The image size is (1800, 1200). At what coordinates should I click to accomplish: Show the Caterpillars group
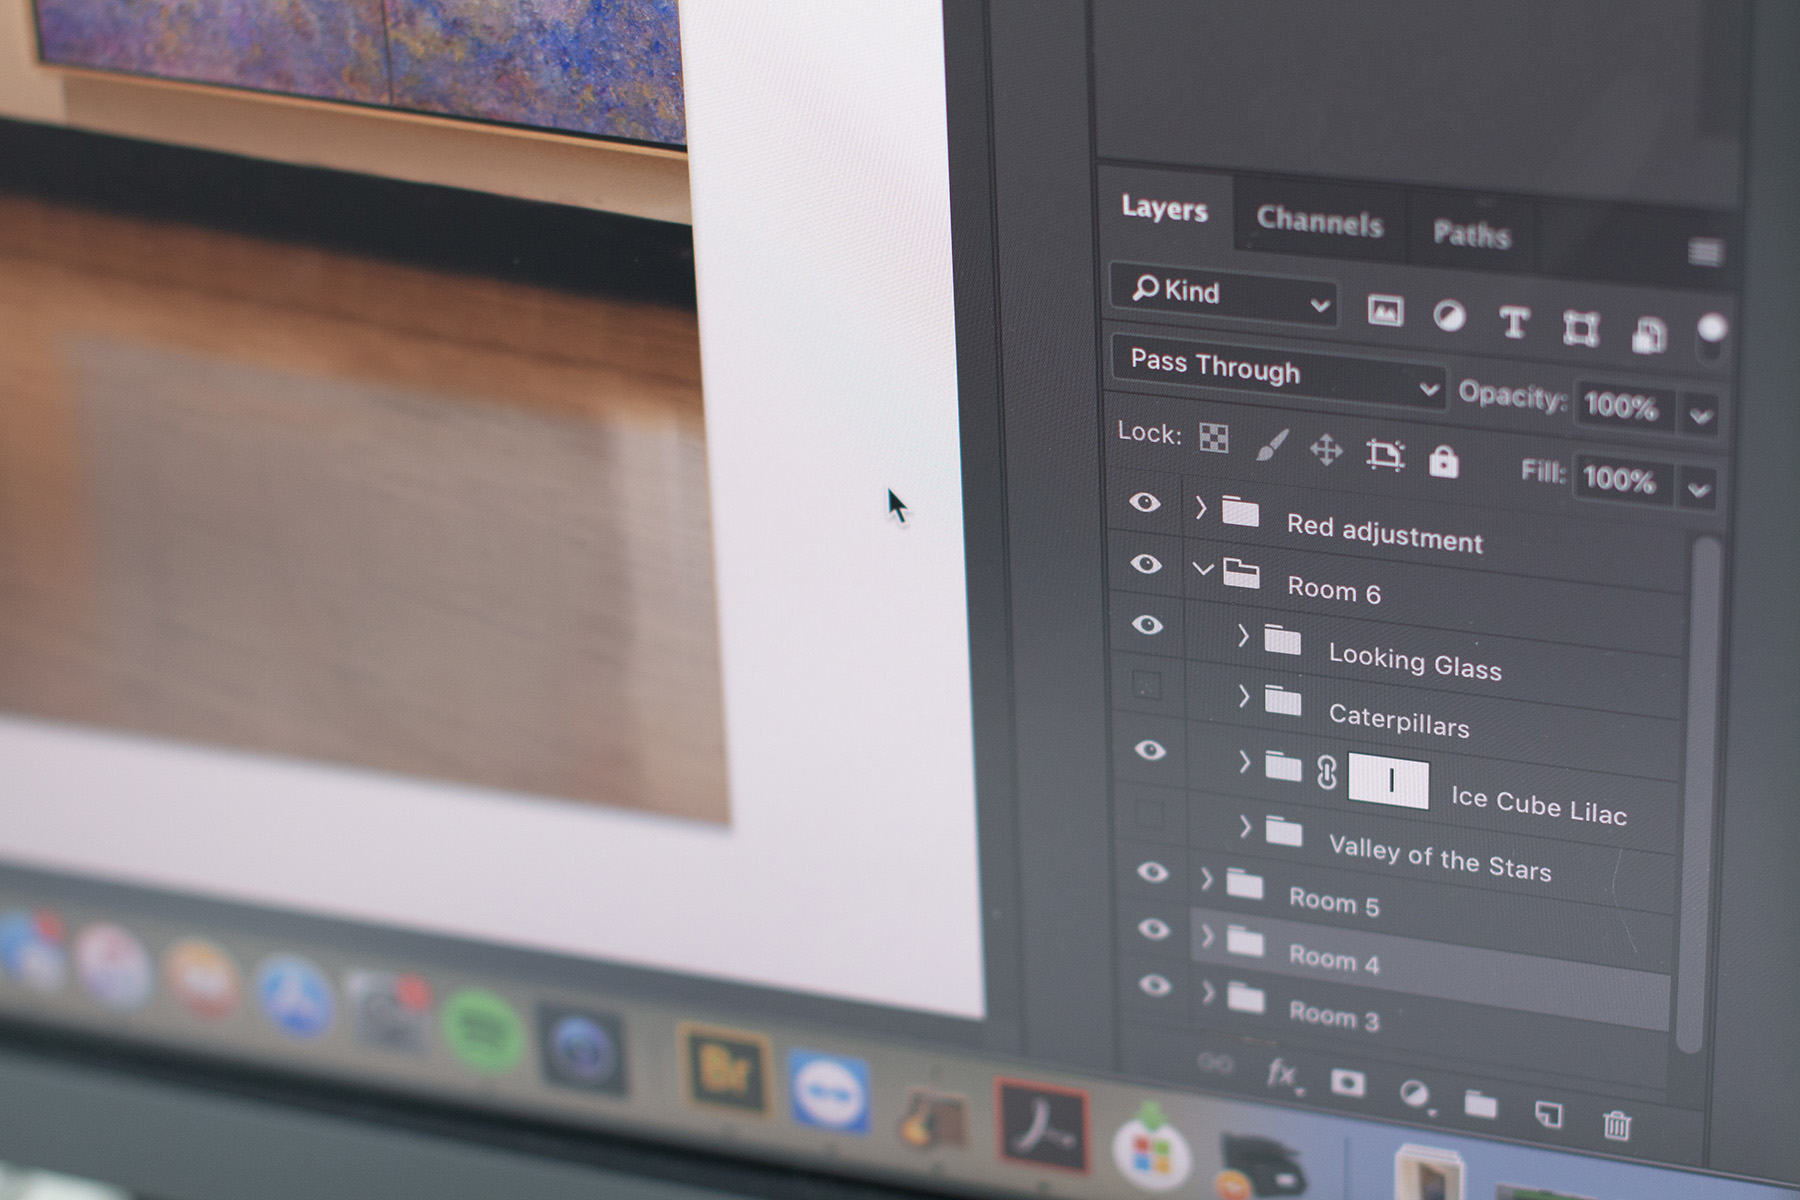click(x=1148, y=686)
